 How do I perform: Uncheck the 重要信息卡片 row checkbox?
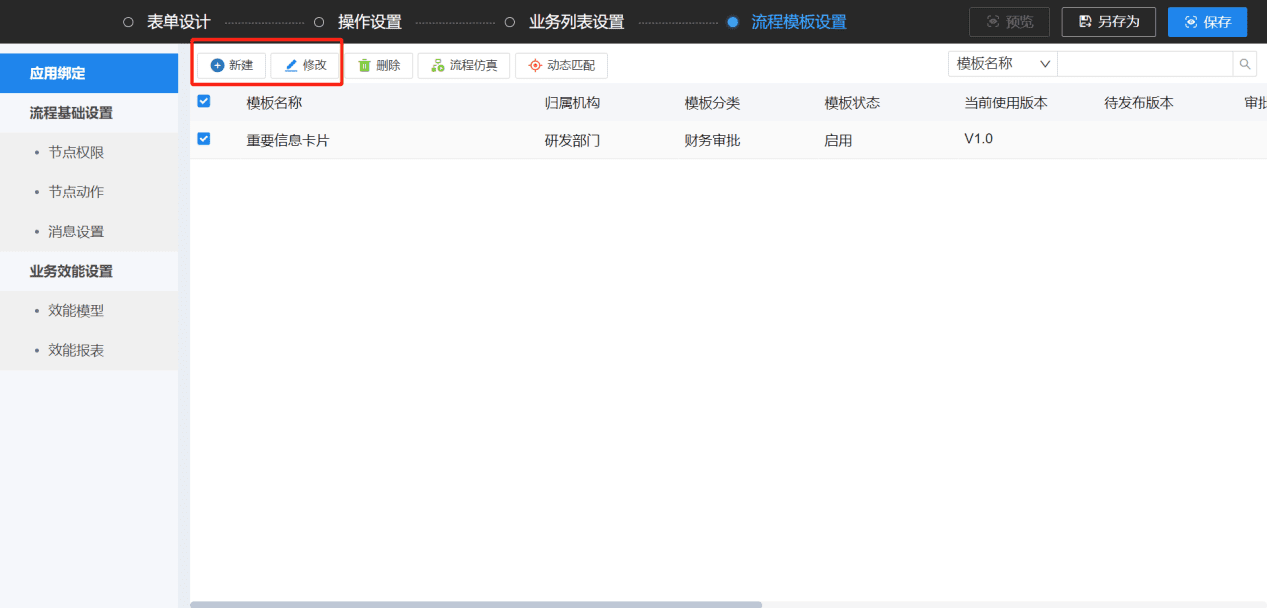204,139
